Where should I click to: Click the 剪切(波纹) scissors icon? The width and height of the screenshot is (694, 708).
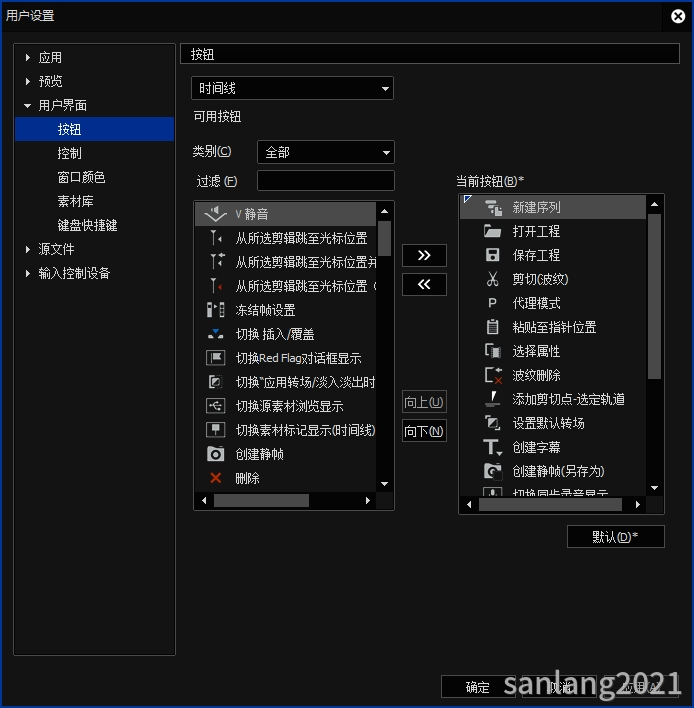coord(492,279)
